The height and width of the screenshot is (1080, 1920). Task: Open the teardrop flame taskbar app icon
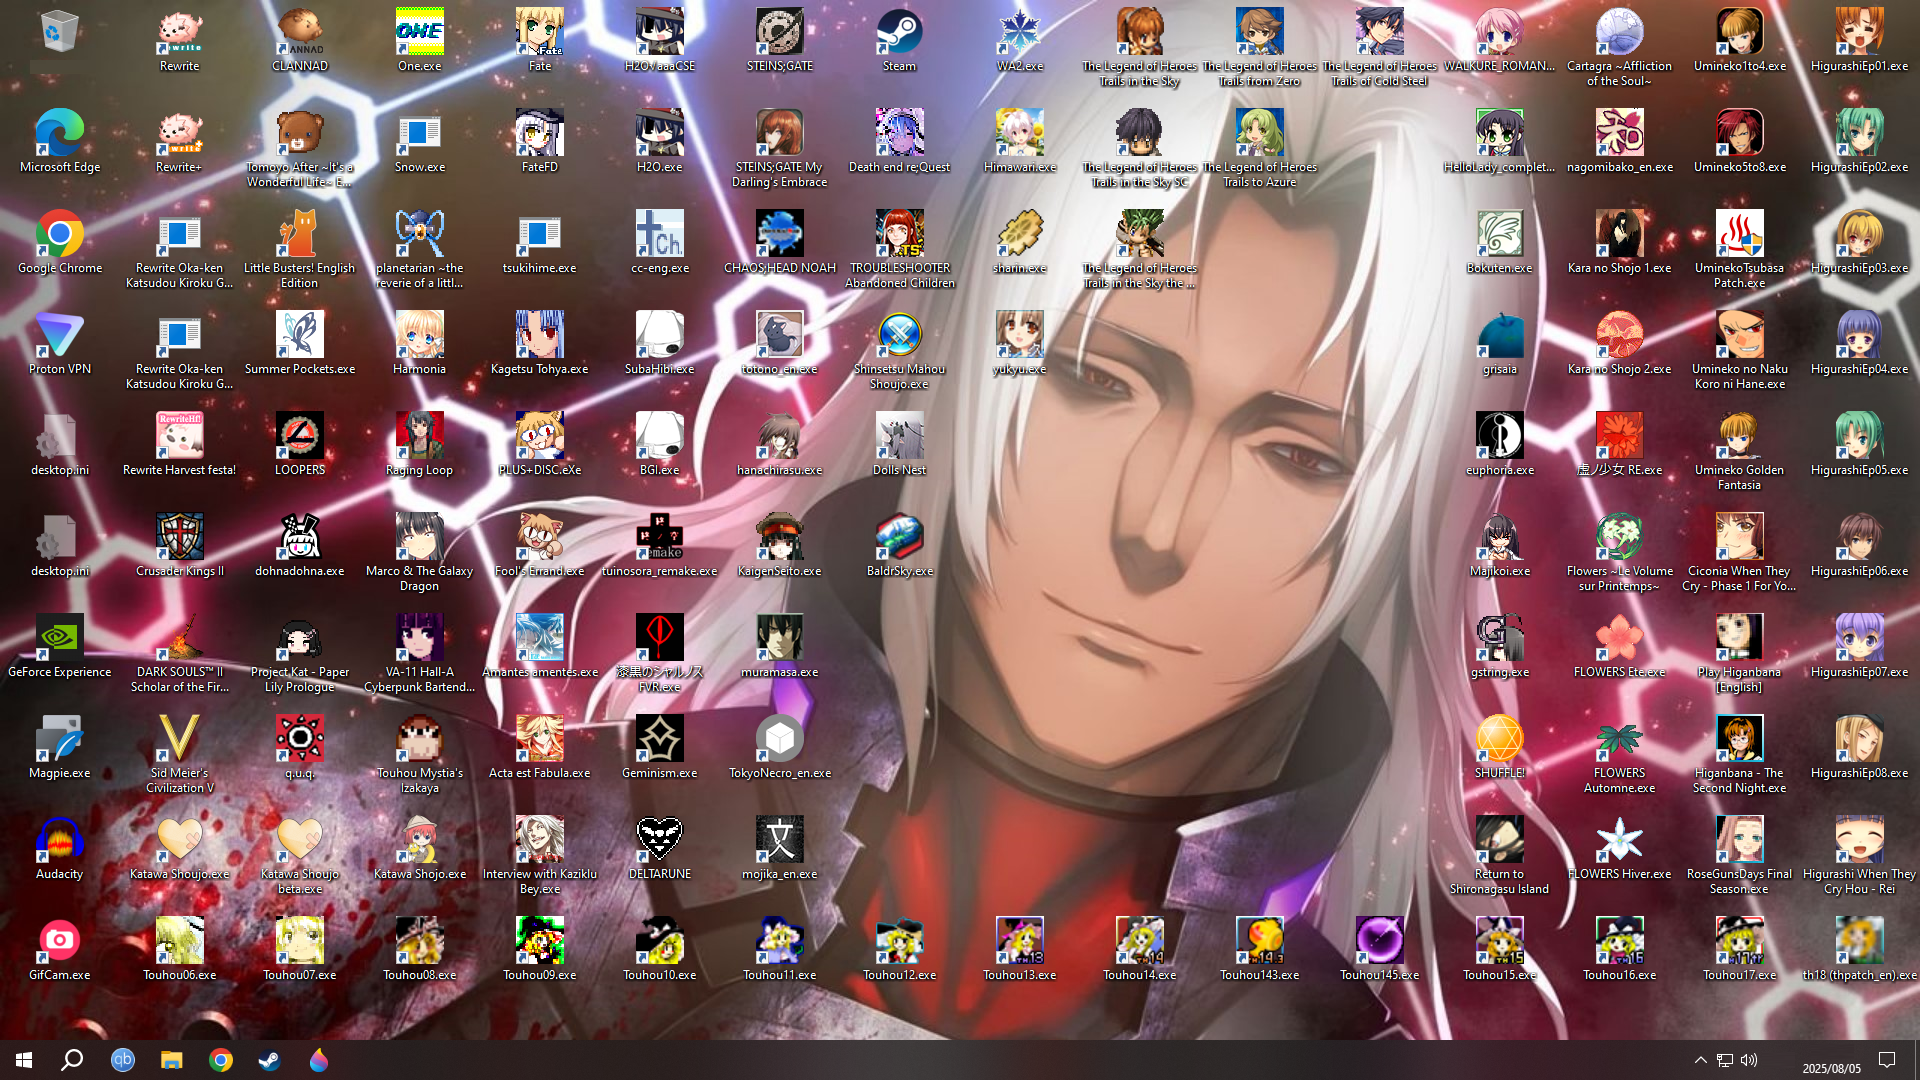318,1060
